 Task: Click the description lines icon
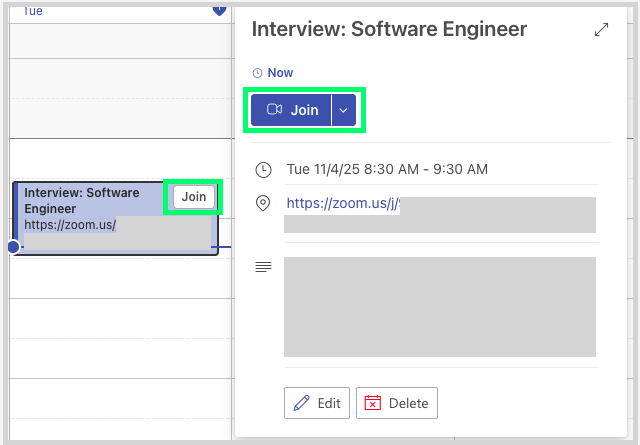tap(263, 267)
